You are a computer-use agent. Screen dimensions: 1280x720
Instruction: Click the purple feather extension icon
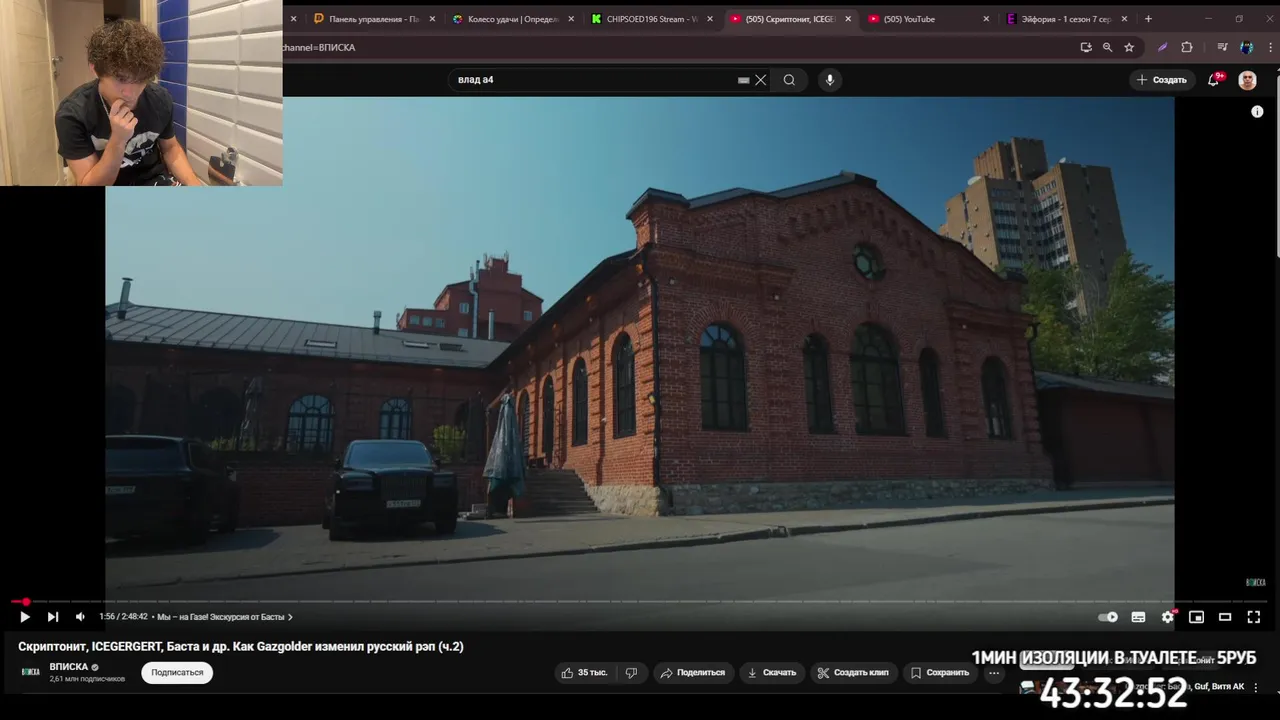click(1162, 47)
